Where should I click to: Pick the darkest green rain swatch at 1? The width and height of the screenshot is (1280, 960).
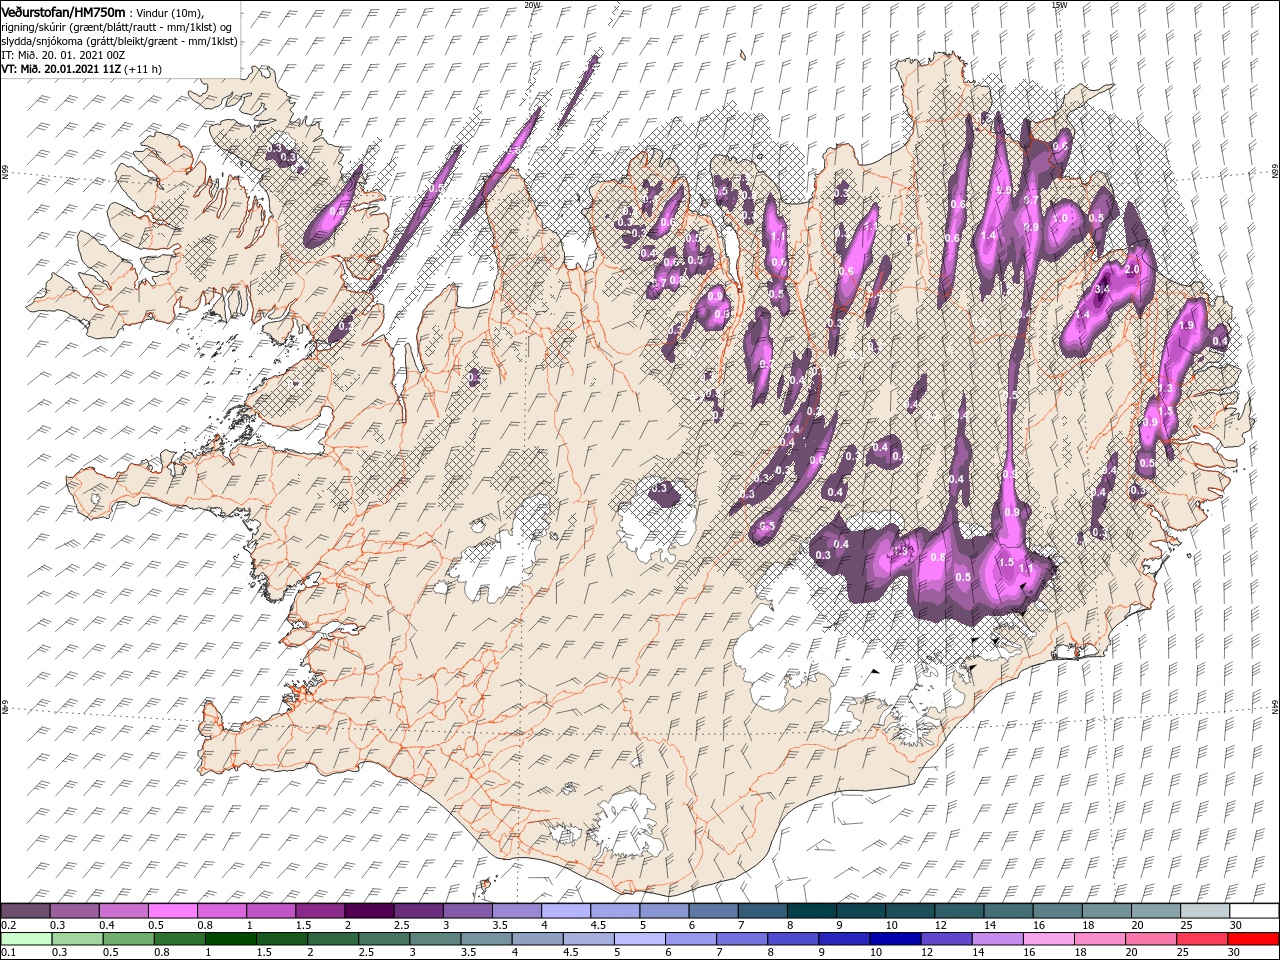tap(230, 939)
